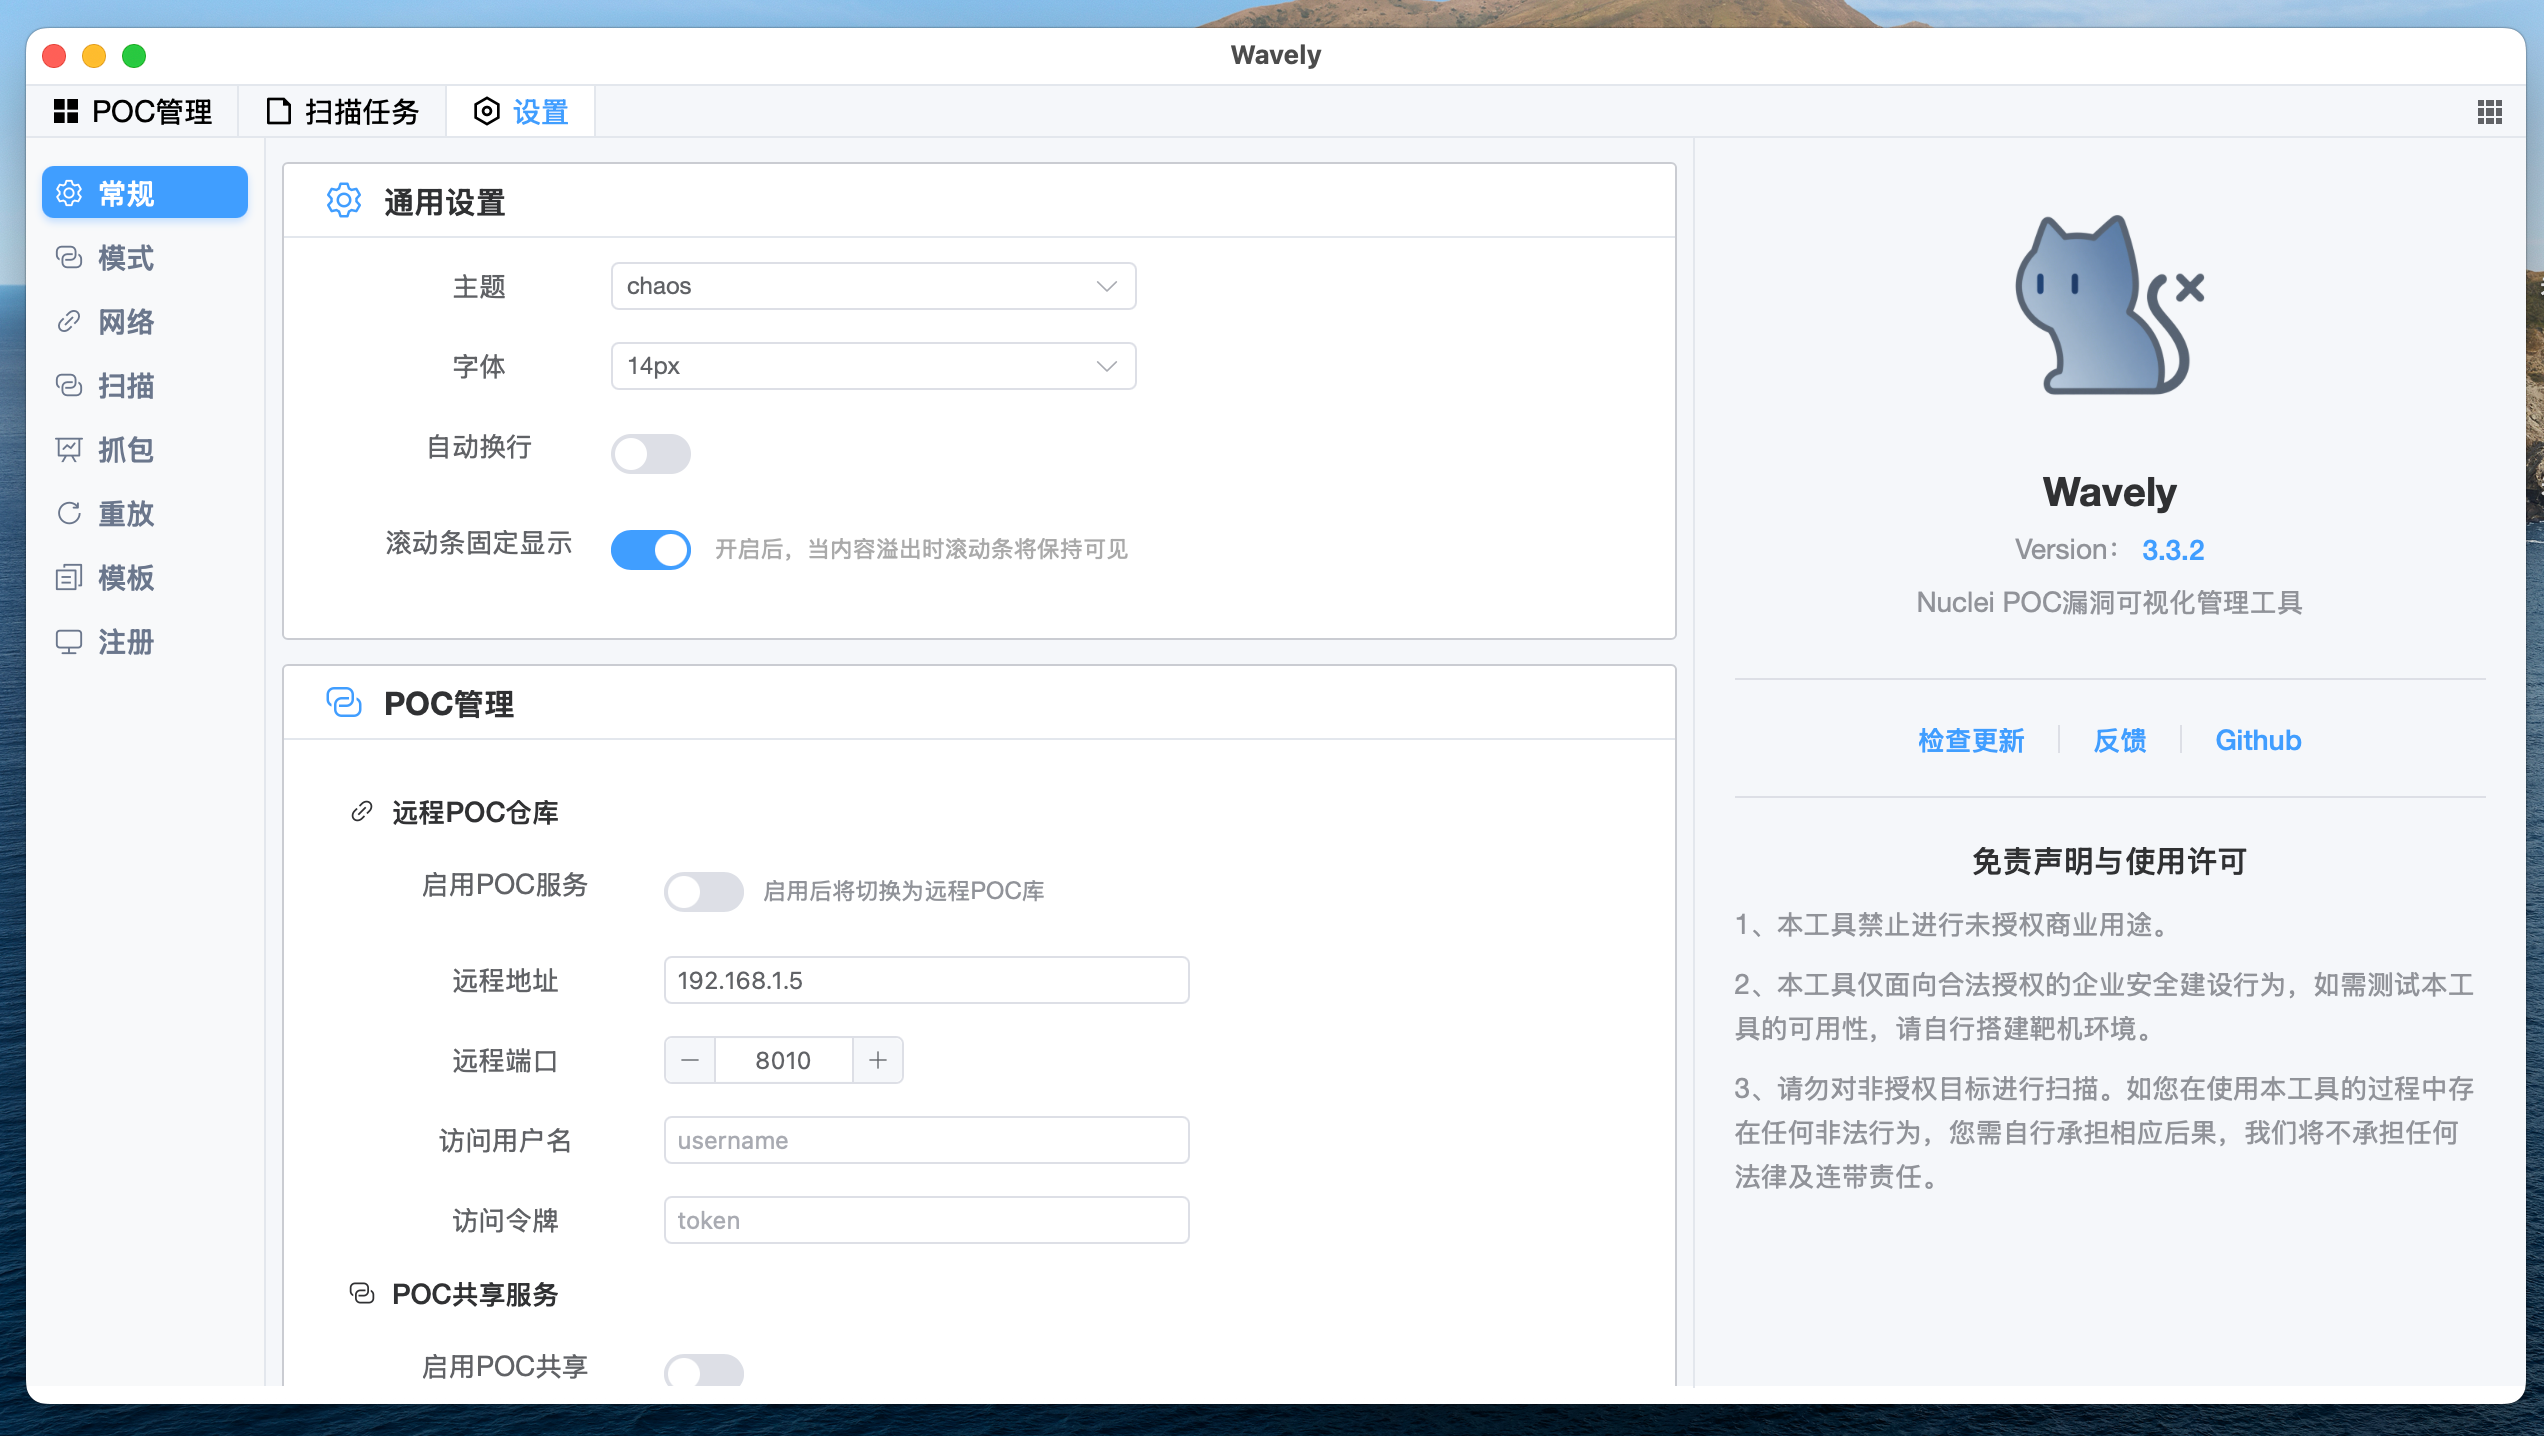Open 扫描 settings in the sidebar
The image size is (2544, 1436).
tap(145, 385)
